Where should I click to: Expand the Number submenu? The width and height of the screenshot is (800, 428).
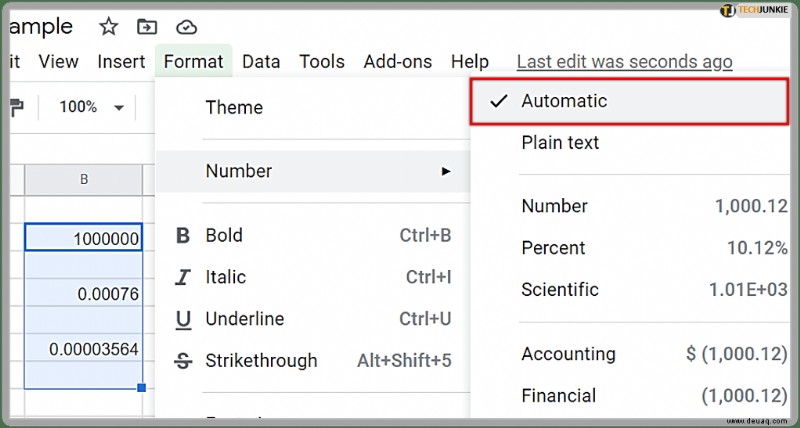312,171
